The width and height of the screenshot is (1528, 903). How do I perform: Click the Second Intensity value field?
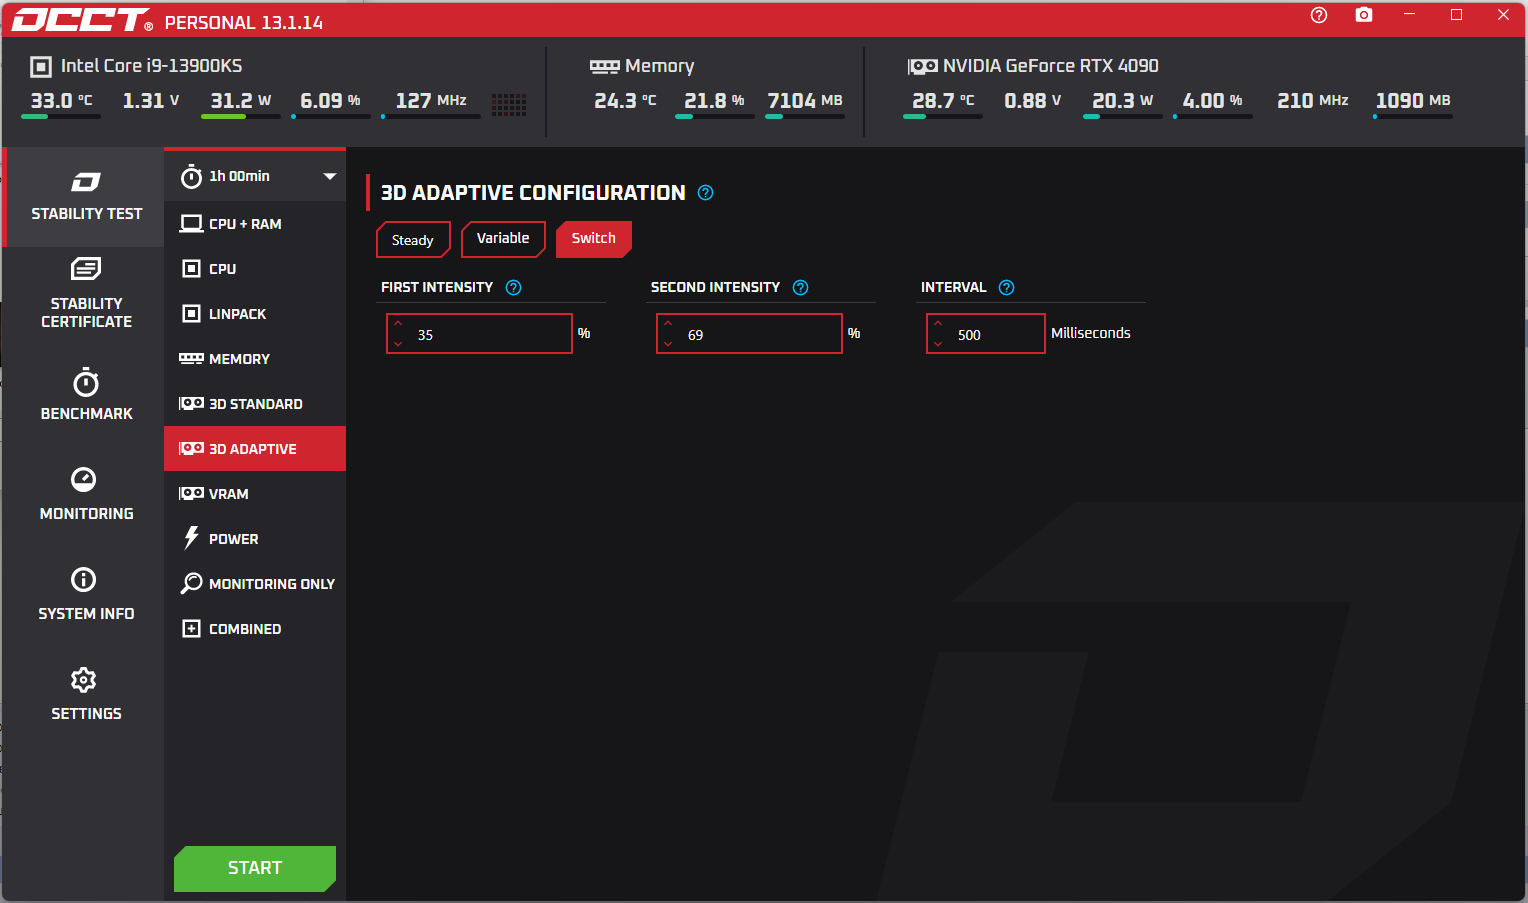pos(749,334)
